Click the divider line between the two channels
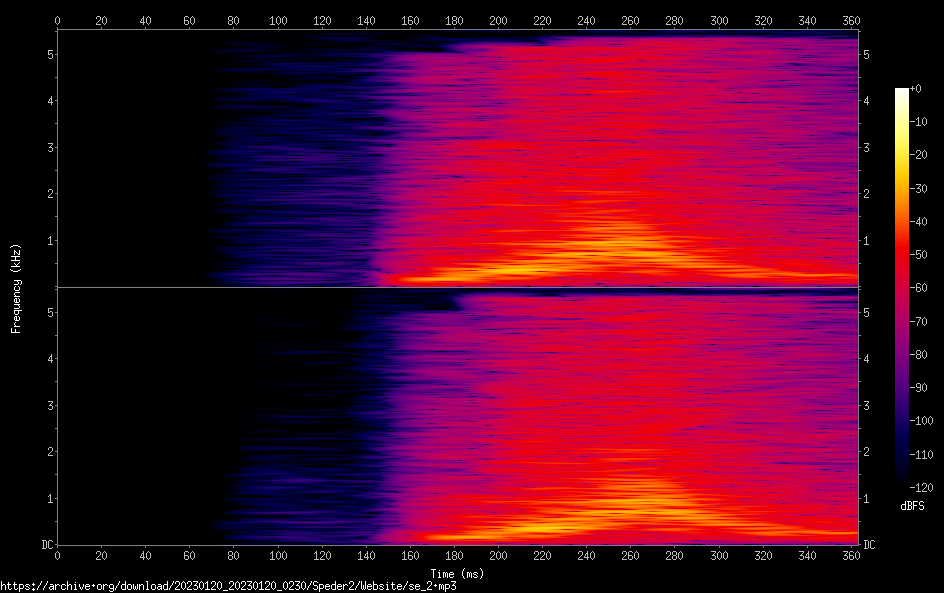The width and height of the screenshot is (944, 593). coord(457,288)
